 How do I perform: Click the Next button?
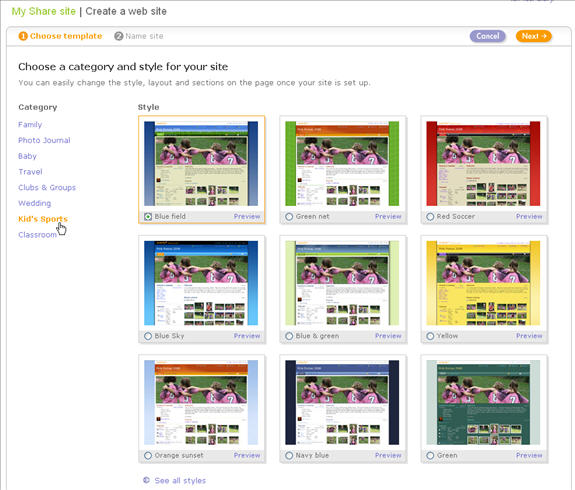534,36
